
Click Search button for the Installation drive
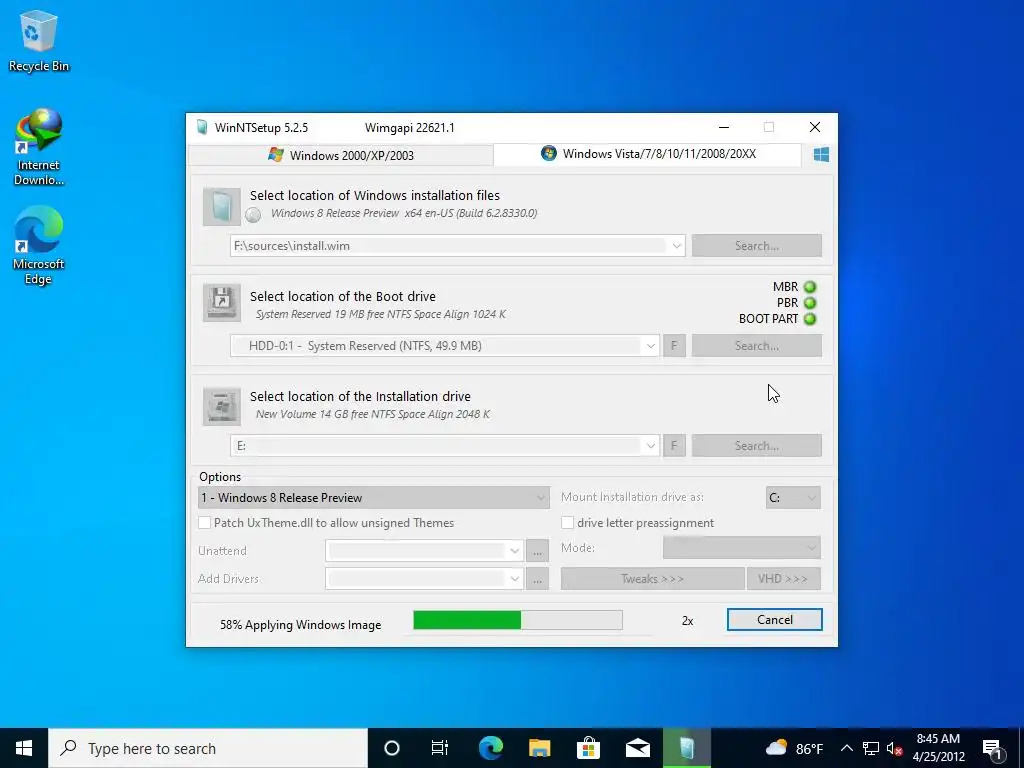point(756,446)
